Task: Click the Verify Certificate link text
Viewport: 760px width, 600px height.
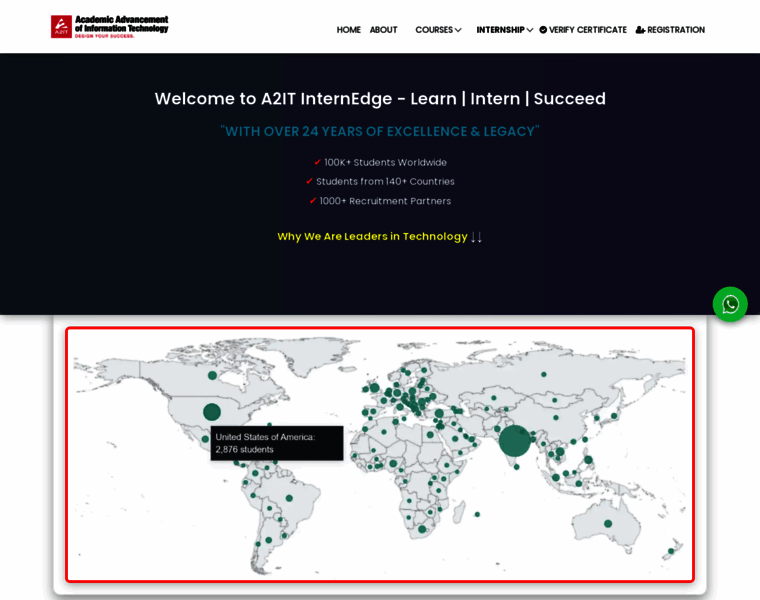Action: coord(588,30)
